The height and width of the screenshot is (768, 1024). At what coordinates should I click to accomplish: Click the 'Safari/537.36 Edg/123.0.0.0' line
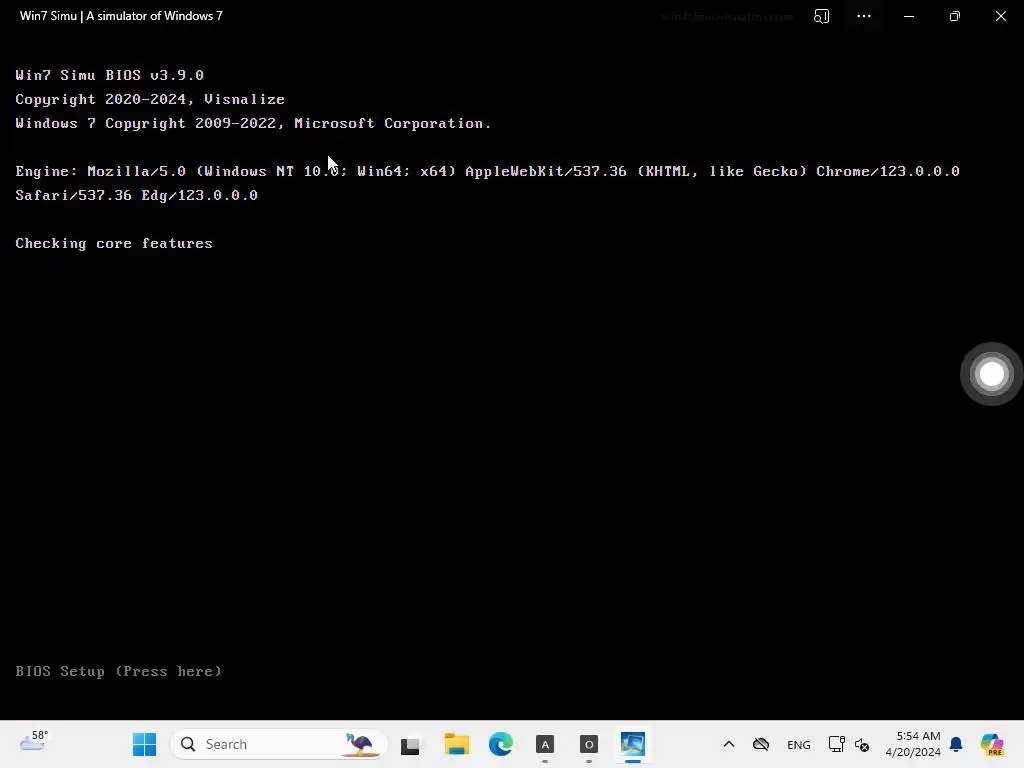tap(136, 195)
